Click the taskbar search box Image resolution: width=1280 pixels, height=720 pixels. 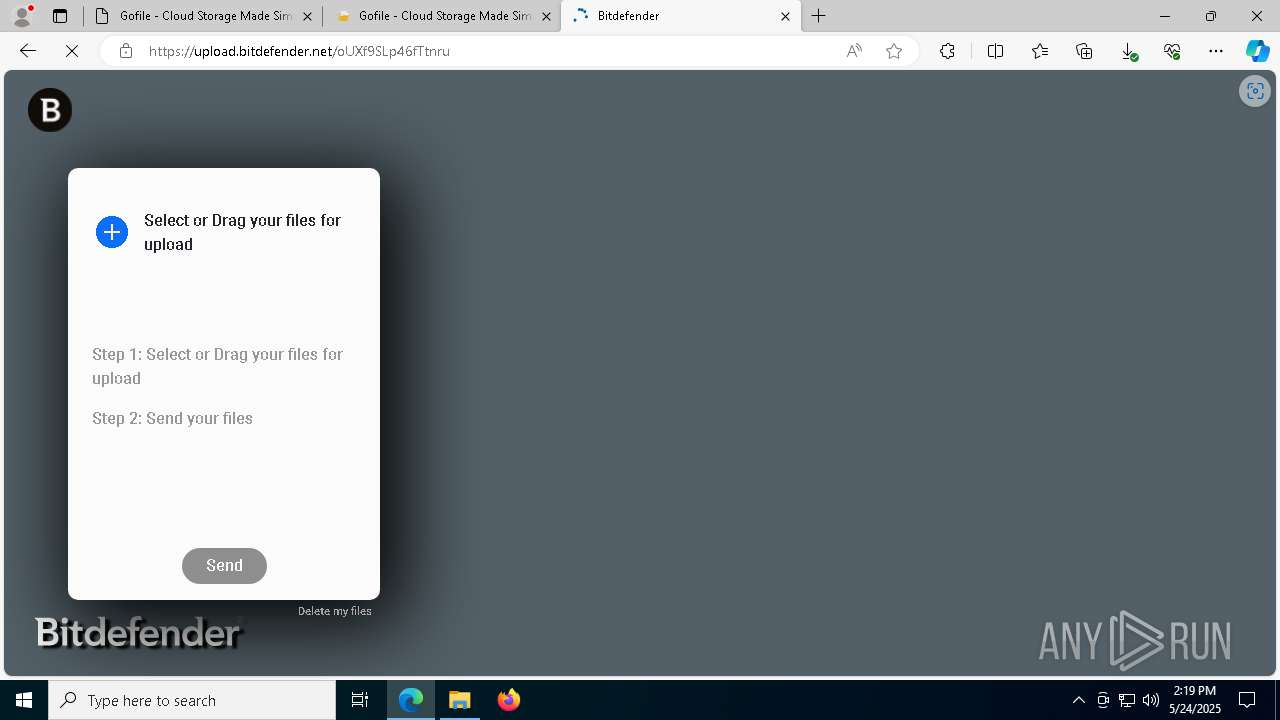tap(192, 700)
